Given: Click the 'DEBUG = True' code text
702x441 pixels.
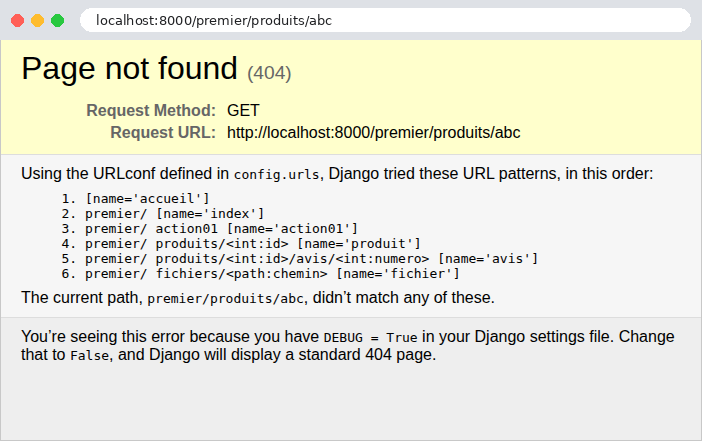Looking at the screenshot, I should point(370,338).
